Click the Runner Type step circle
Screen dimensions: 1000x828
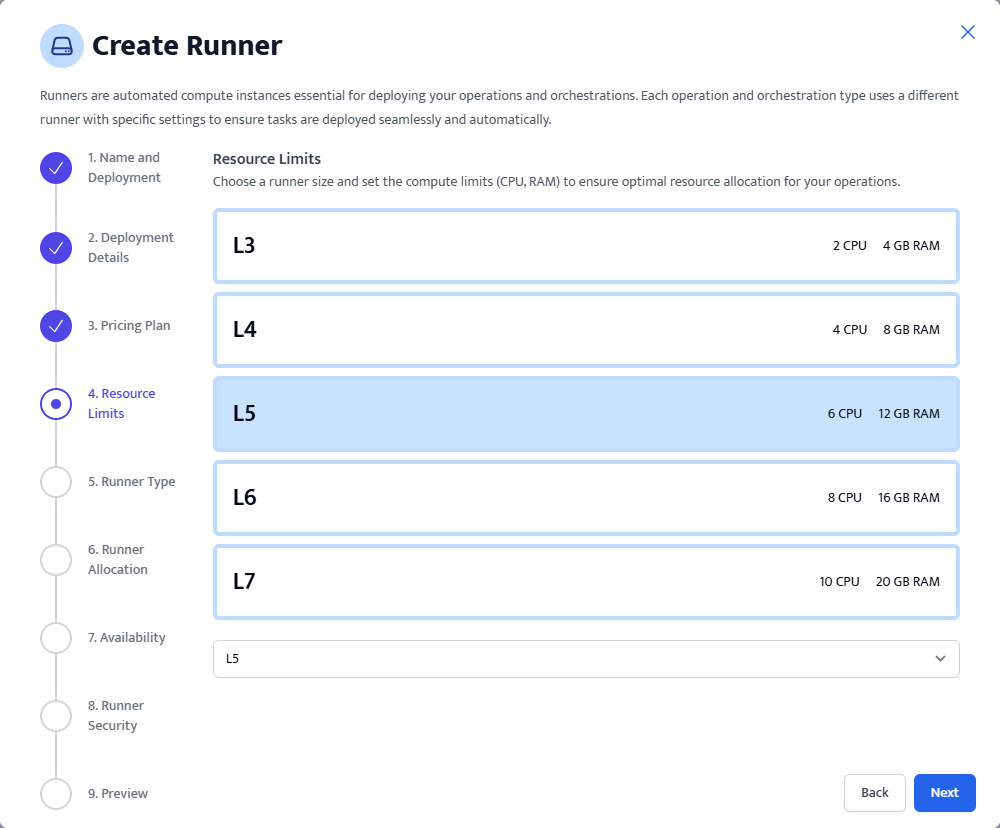56,482
